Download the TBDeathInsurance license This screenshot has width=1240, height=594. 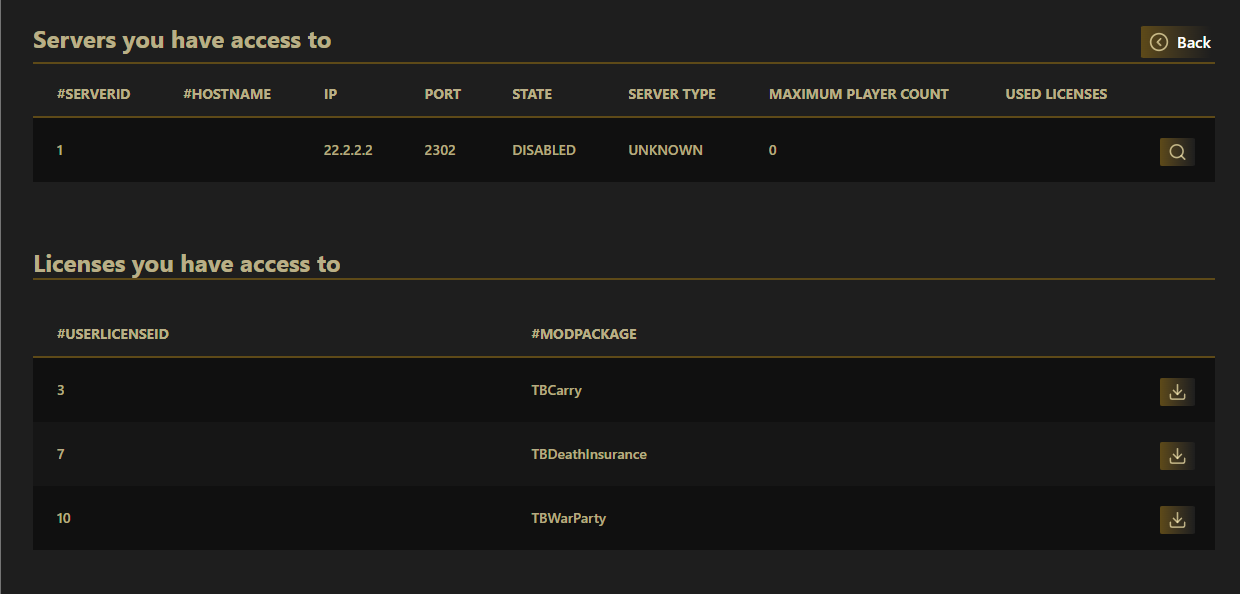tap(1177, 456)
